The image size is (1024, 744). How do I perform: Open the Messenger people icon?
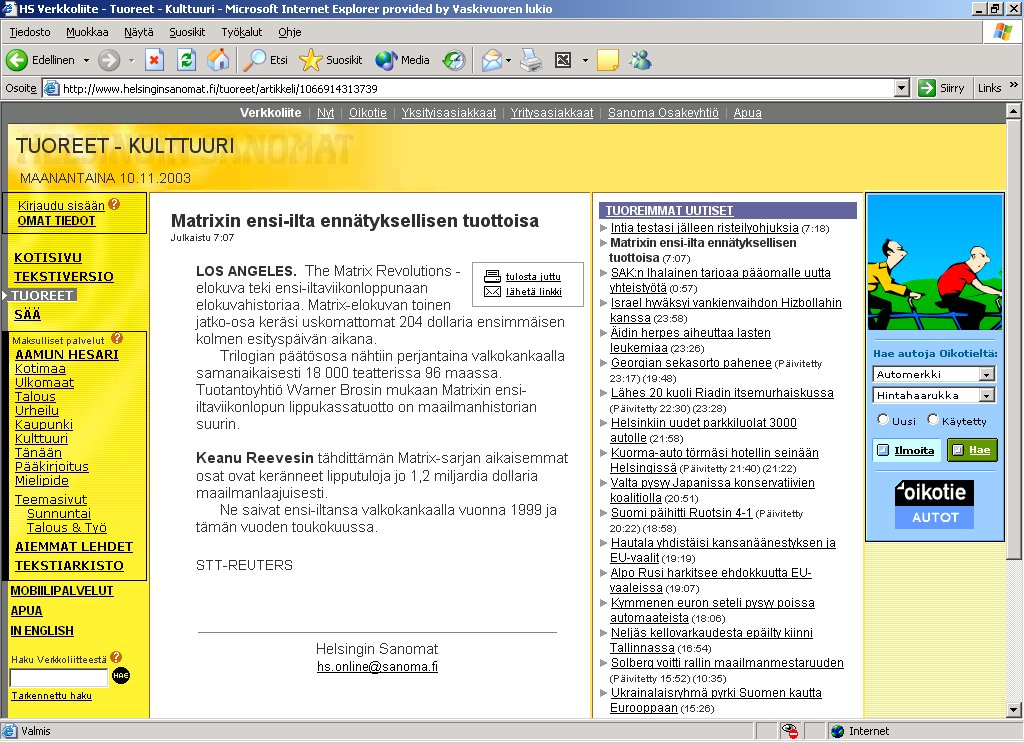click(x=641, y=60)
